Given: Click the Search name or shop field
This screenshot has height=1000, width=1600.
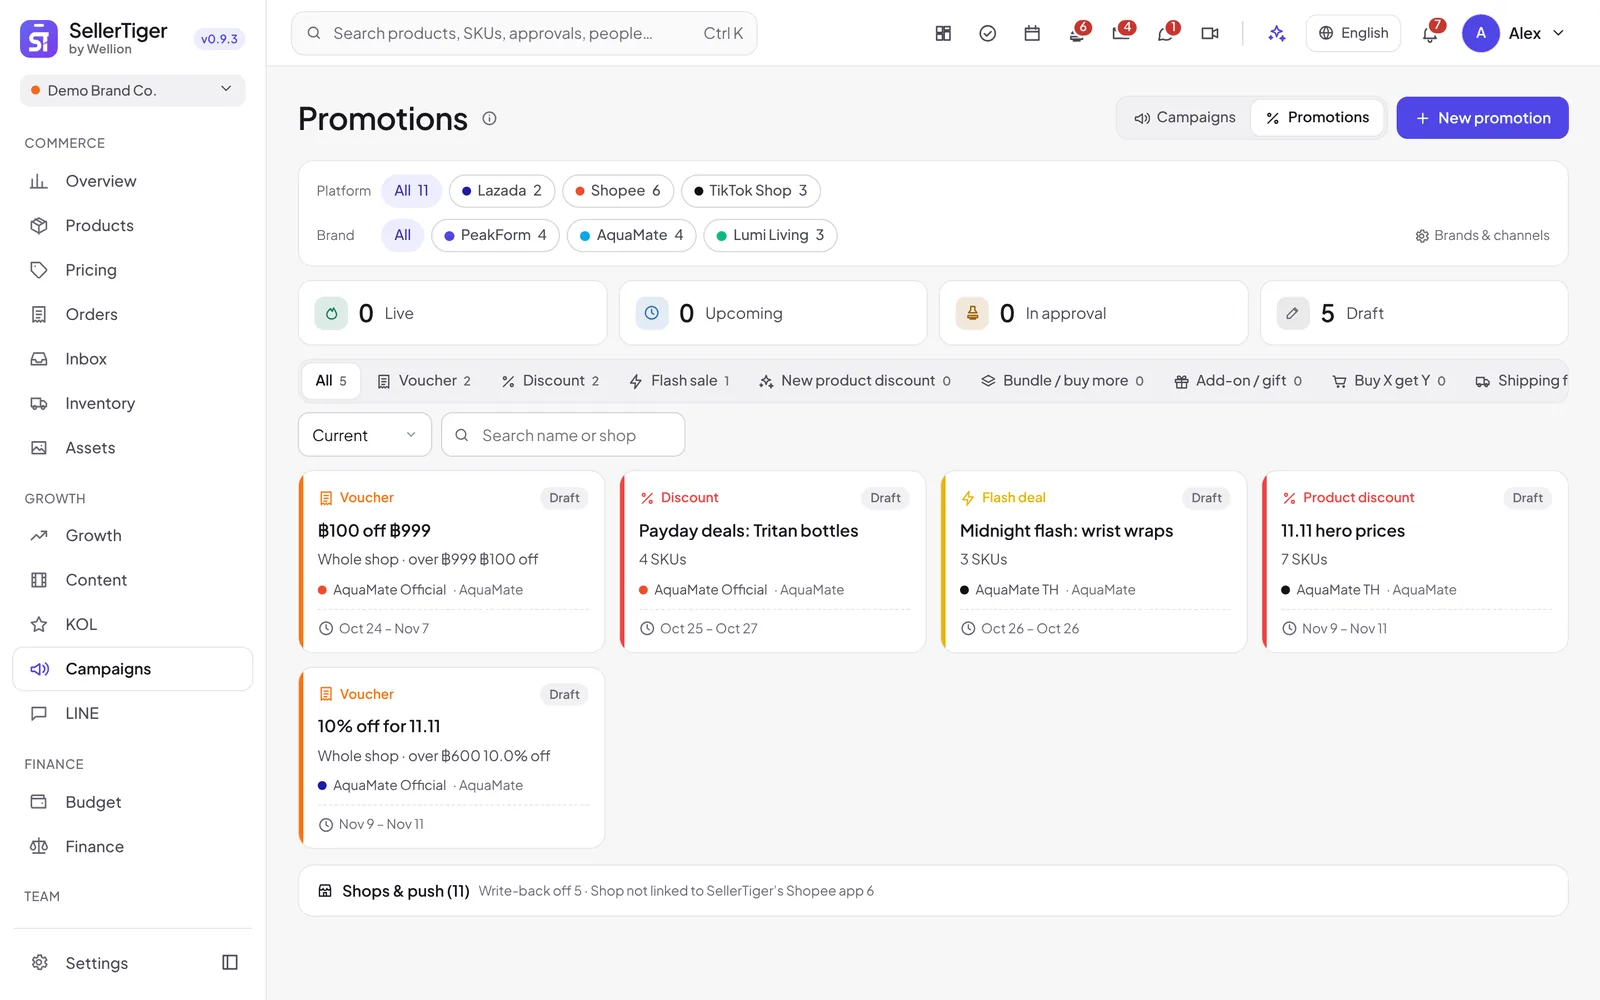Looking at the screenshot, I should pyautogui.click(x=563, y=435).
